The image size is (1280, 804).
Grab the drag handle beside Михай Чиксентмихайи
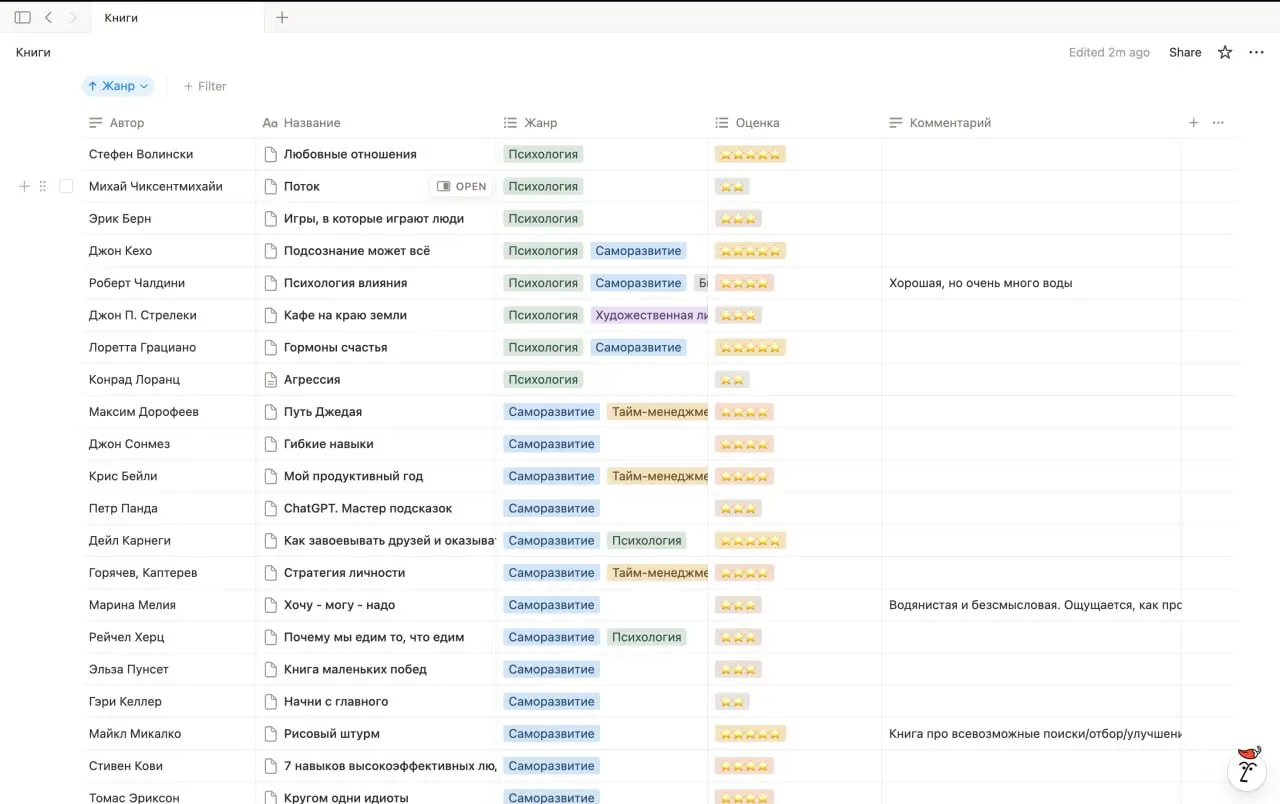[x=43, y=186]
